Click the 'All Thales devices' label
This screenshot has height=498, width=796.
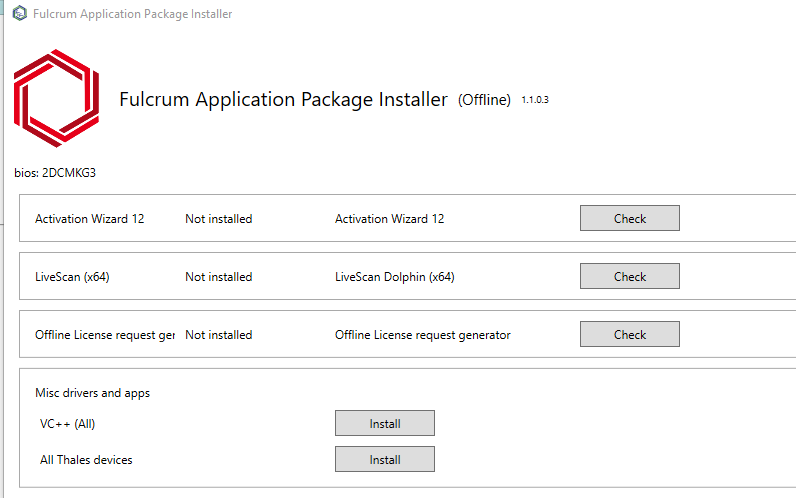point(86,460)
